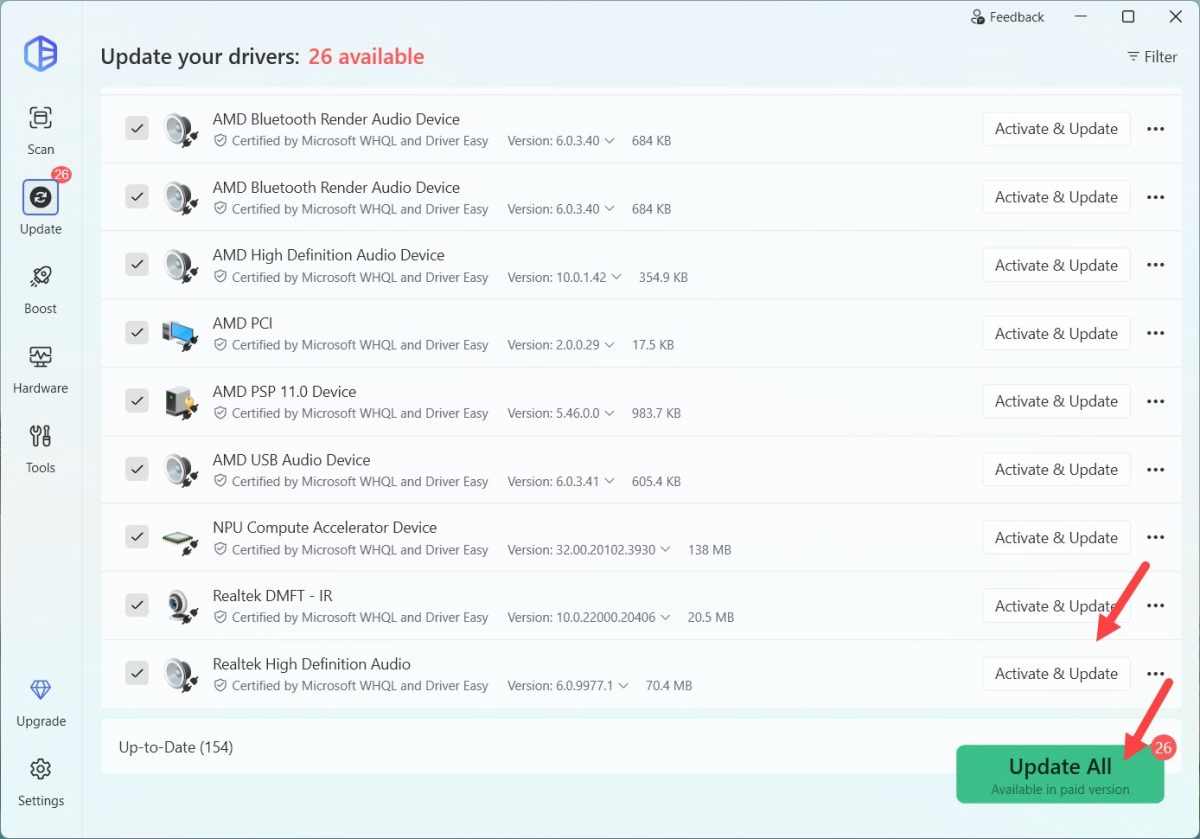Select the NPU Compute Accelerator Device name
Viewport: 1200px width, 839px height.
pos(325,527)
